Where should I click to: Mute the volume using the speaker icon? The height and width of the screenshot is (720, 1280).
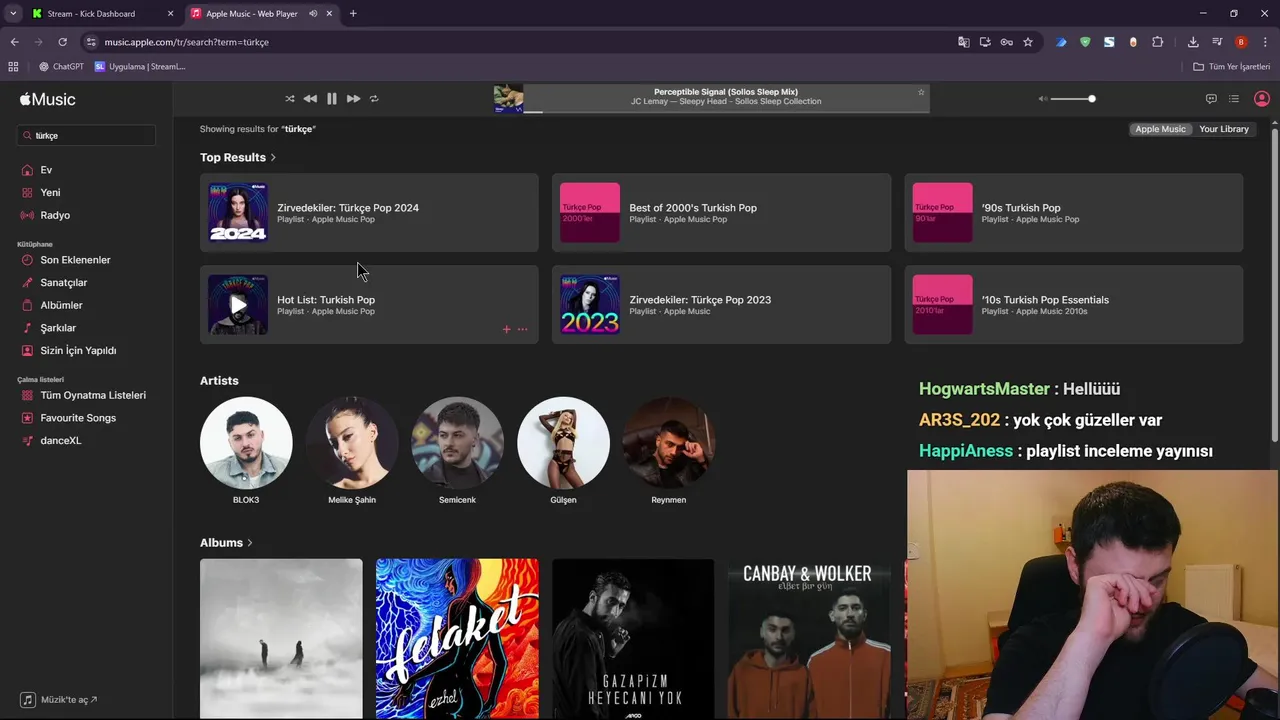tap(1042, 99)
